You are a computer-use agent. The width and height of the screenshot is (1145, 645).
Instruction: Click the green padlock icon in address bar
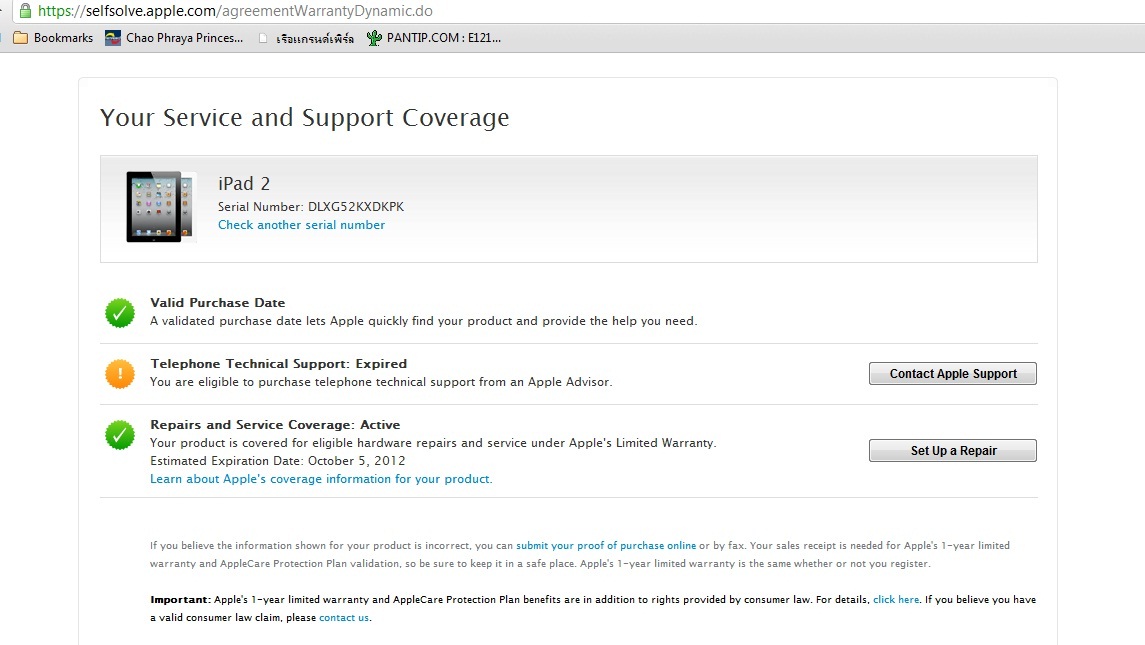pos(25,11)
